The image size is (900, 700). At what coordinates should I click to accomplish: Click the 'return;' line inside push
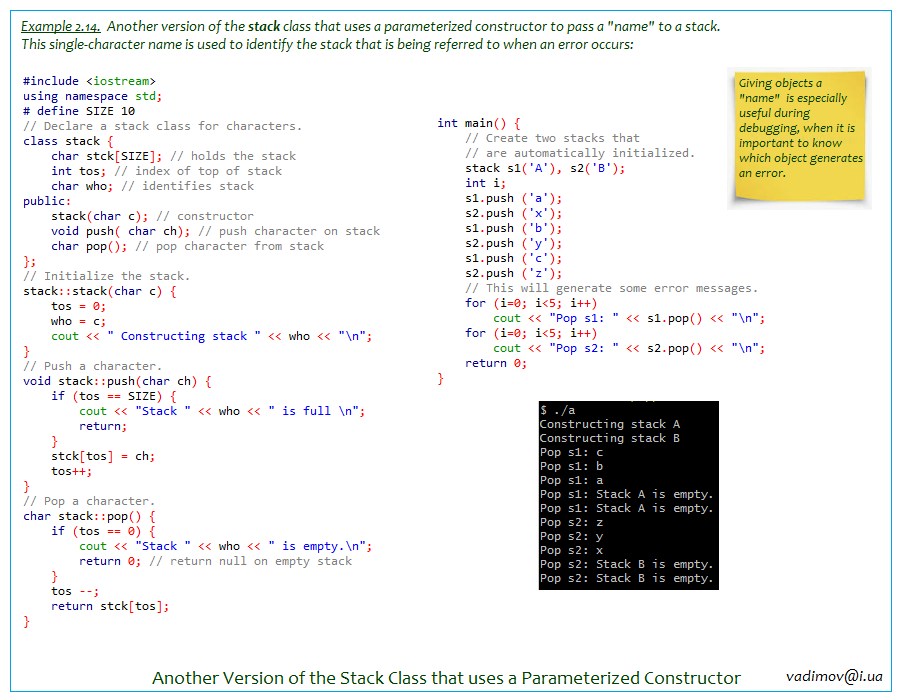pos(103,426)
